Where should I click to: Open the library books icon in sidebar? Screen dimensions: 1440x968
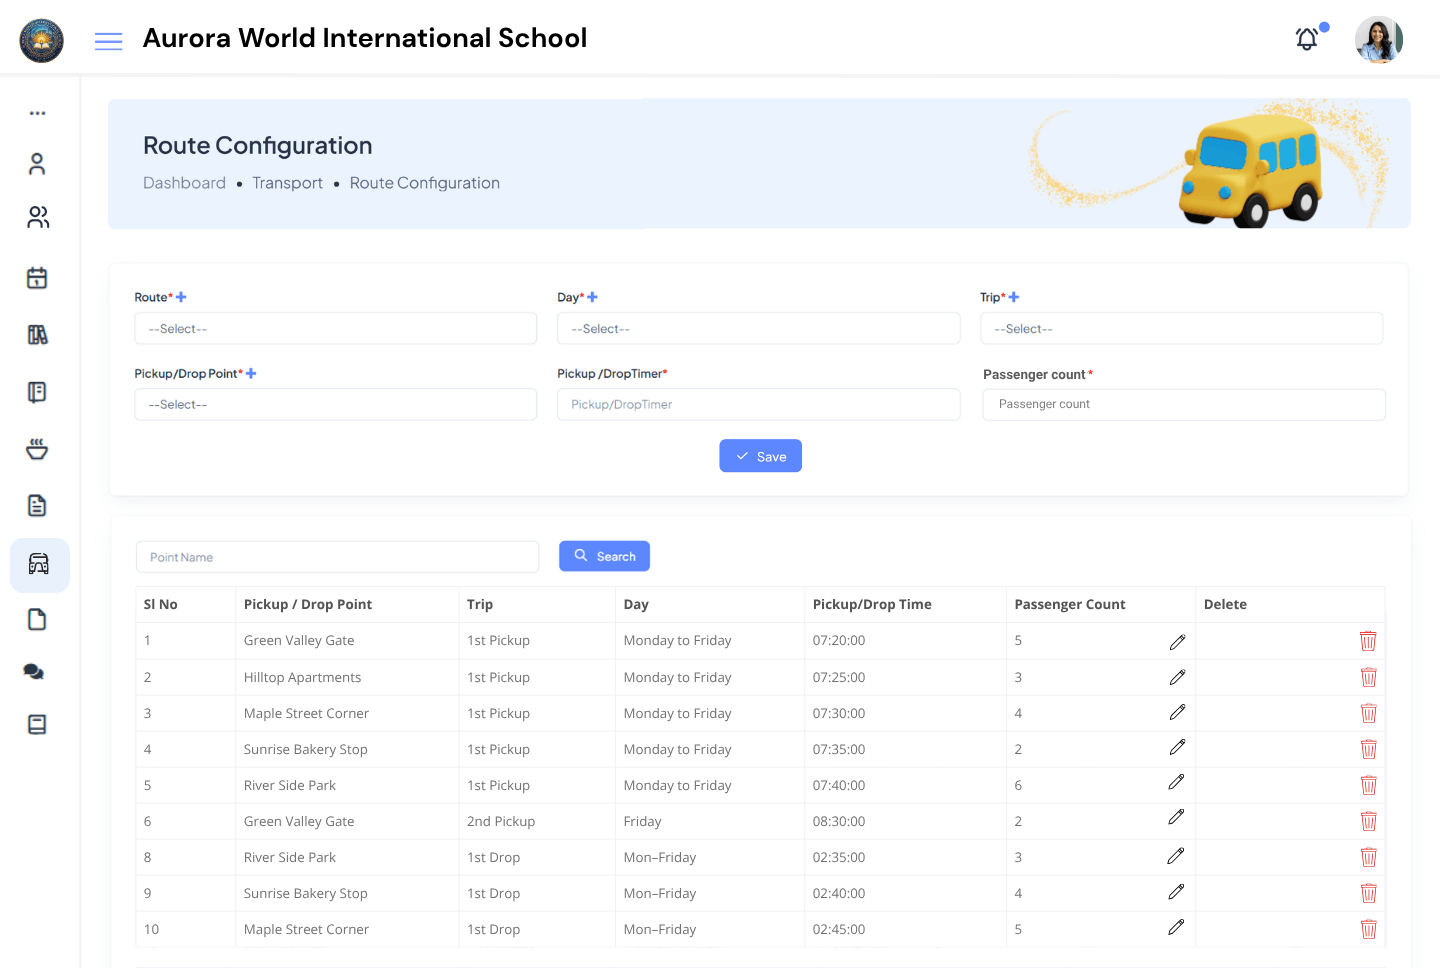pos(37,334)
